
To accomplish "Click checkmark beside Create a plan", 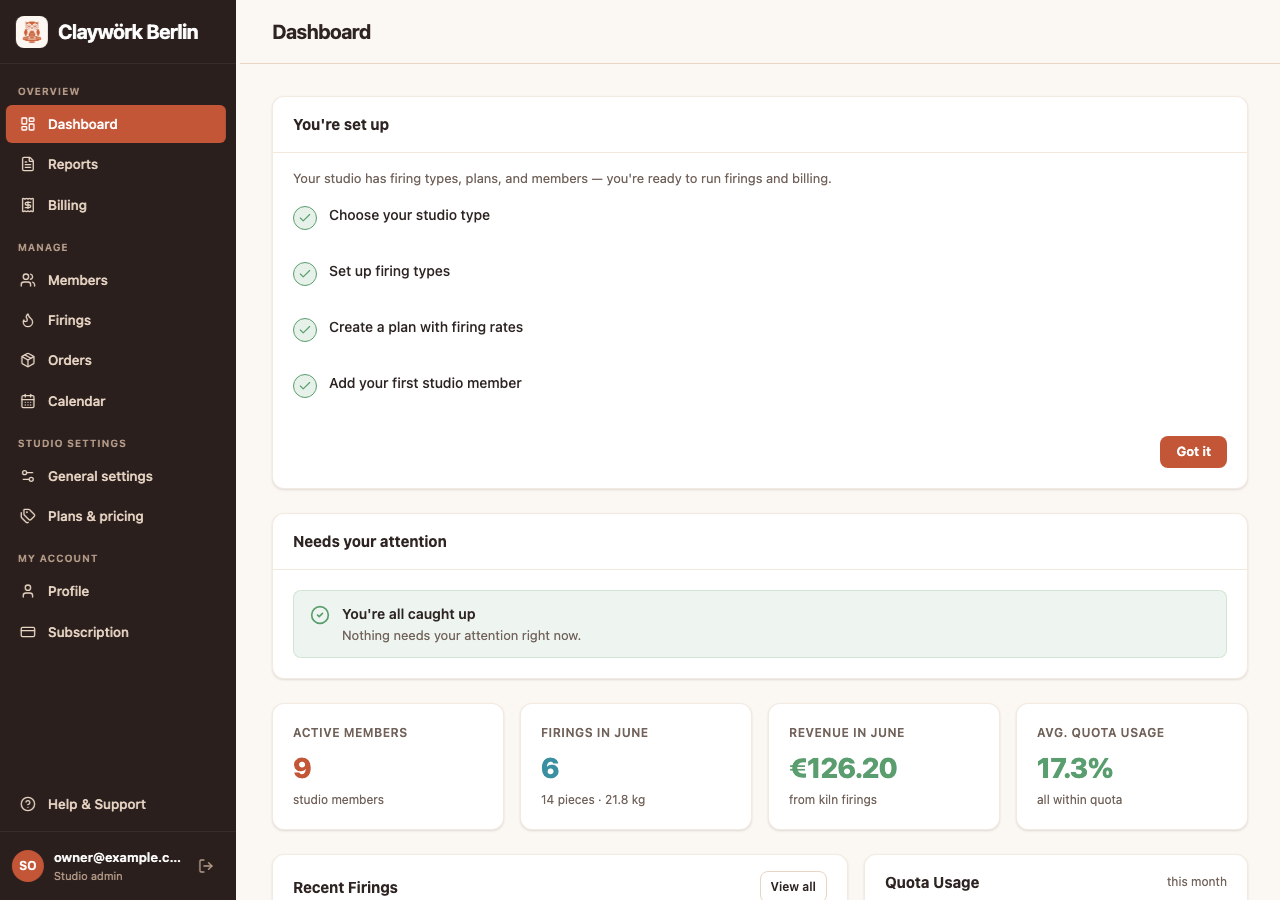I will click(305, 330).
